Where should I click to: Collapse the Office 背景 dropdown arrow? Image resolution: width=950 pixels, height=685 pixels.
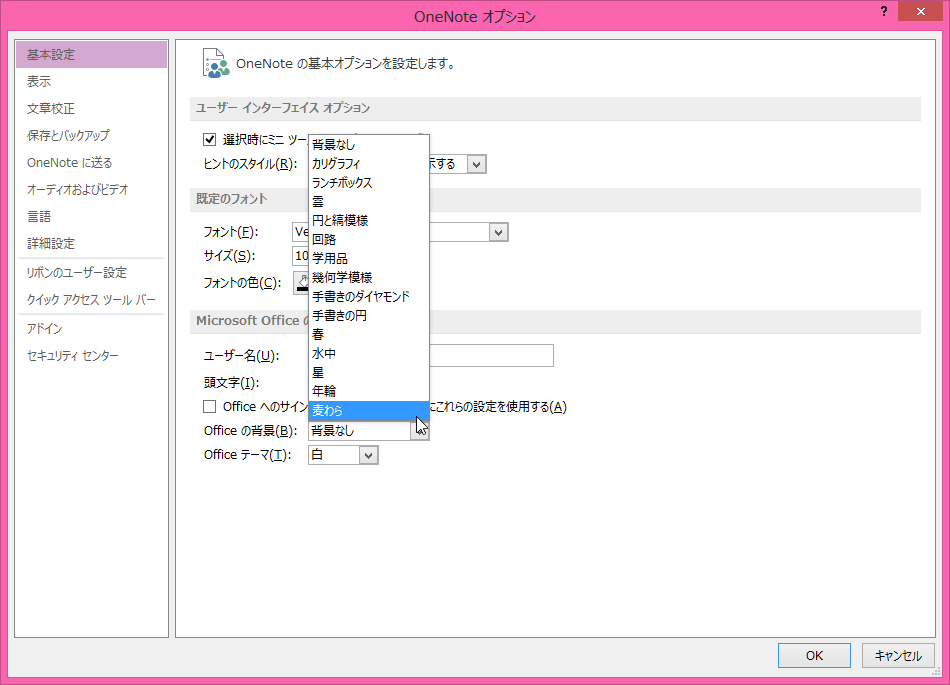coord(420,431)
